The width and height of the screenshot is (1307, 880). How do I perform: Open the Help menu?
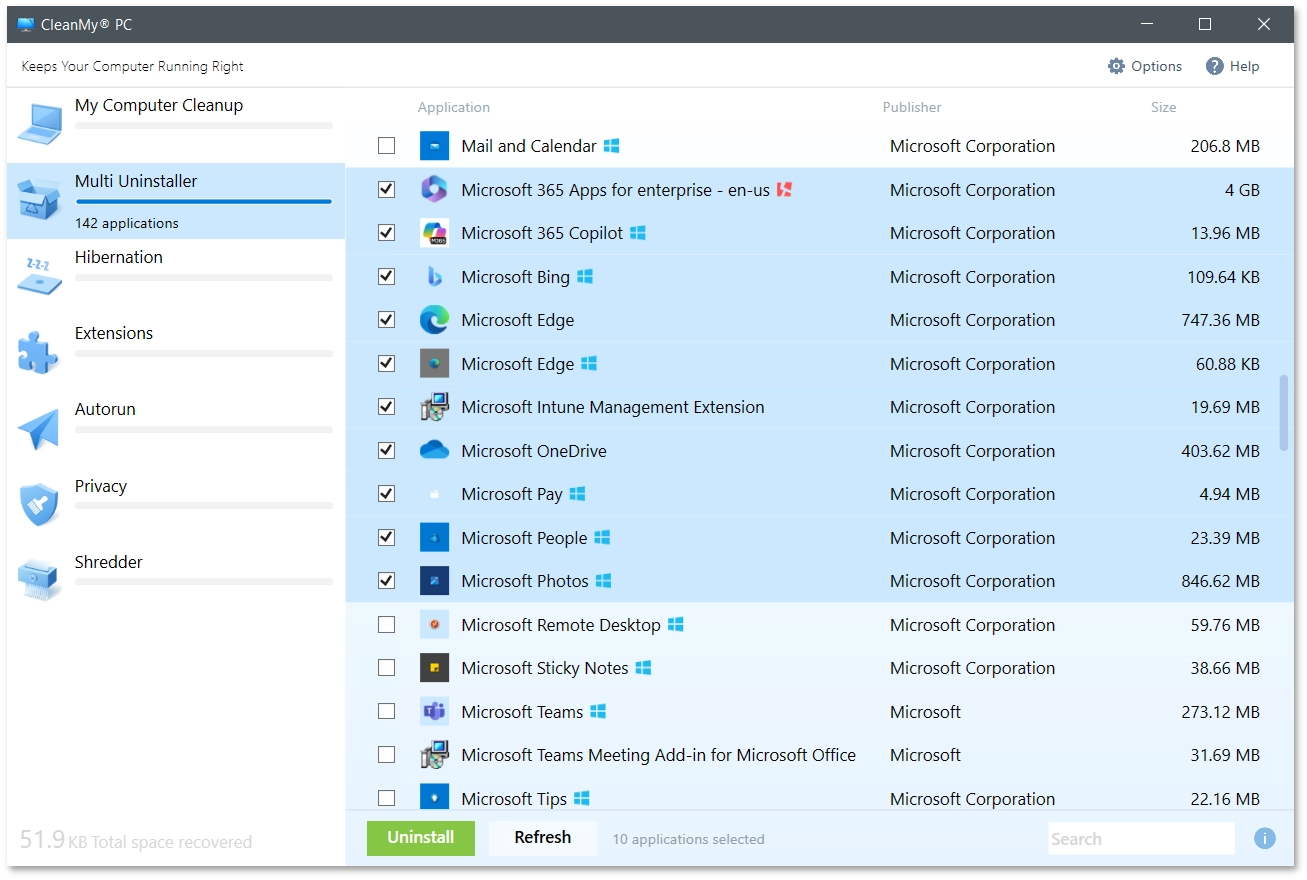[x=1232, y=66]
